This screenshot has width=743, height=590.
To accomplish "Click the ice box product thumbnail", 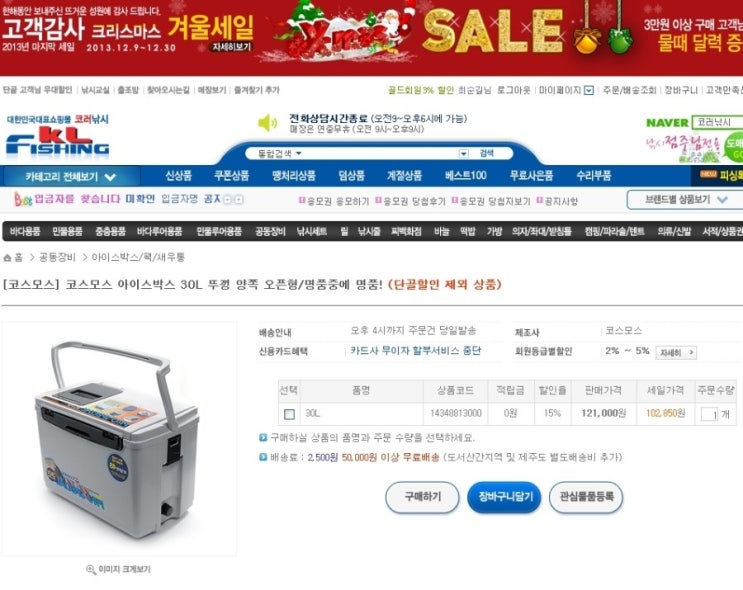I will point(118,438).
